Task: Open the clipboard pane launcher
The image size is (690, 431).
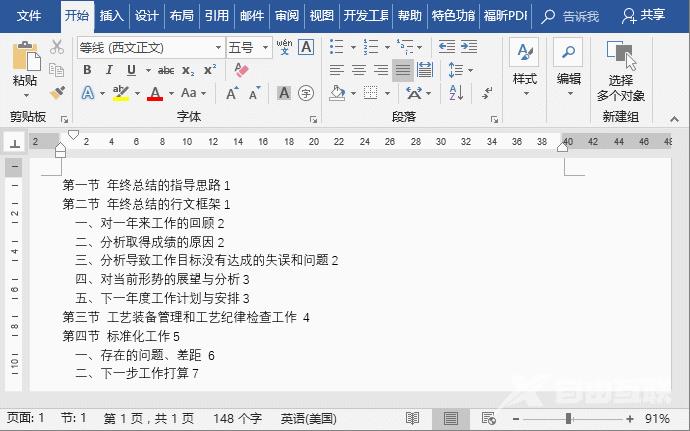Action: 64,119
